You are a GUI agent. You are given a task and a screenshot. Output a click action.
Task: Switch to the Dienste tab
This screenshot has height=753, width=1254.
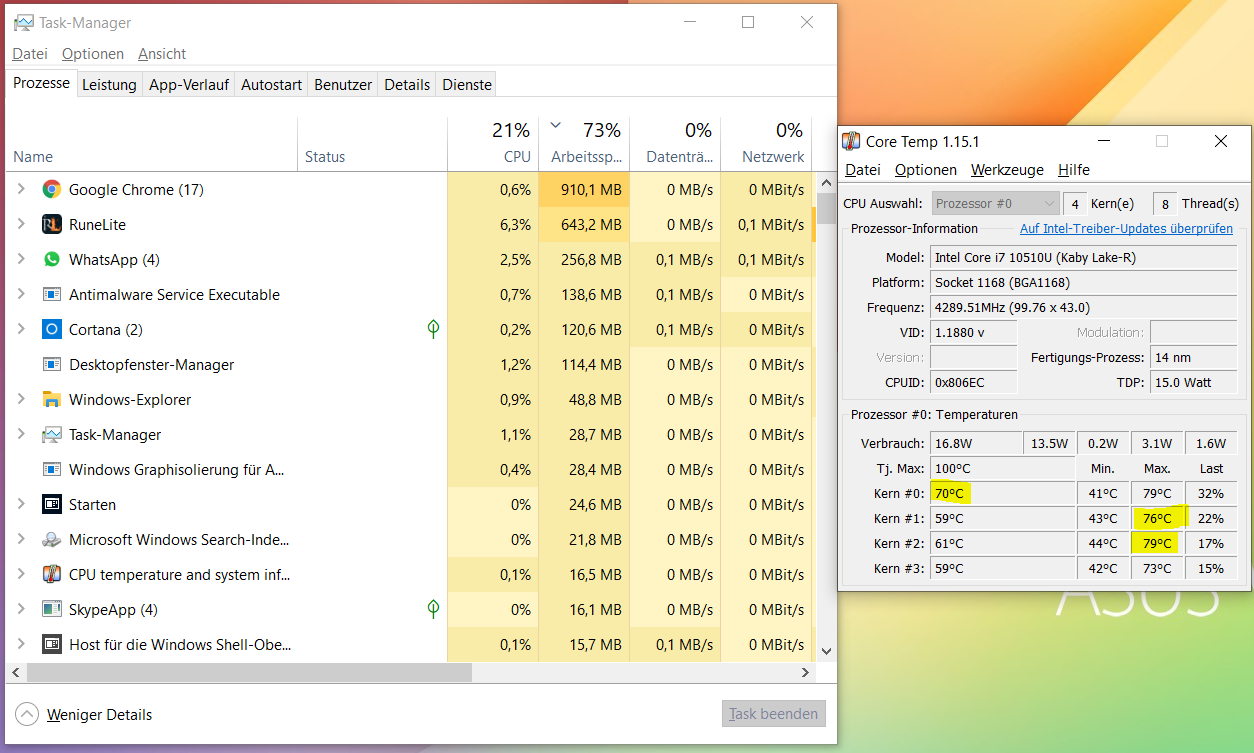click(467, 85)
